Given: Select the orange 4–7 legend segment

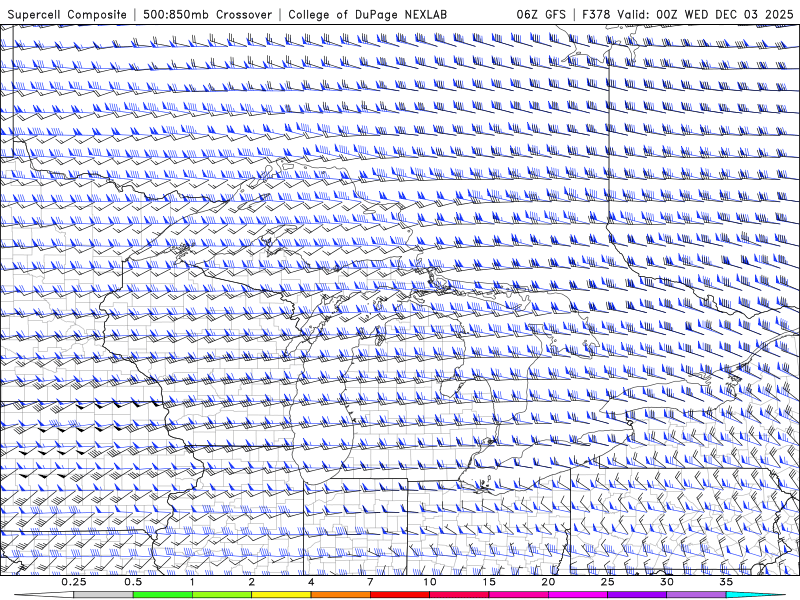Looking at the screenshot, I should click(340, 595).
